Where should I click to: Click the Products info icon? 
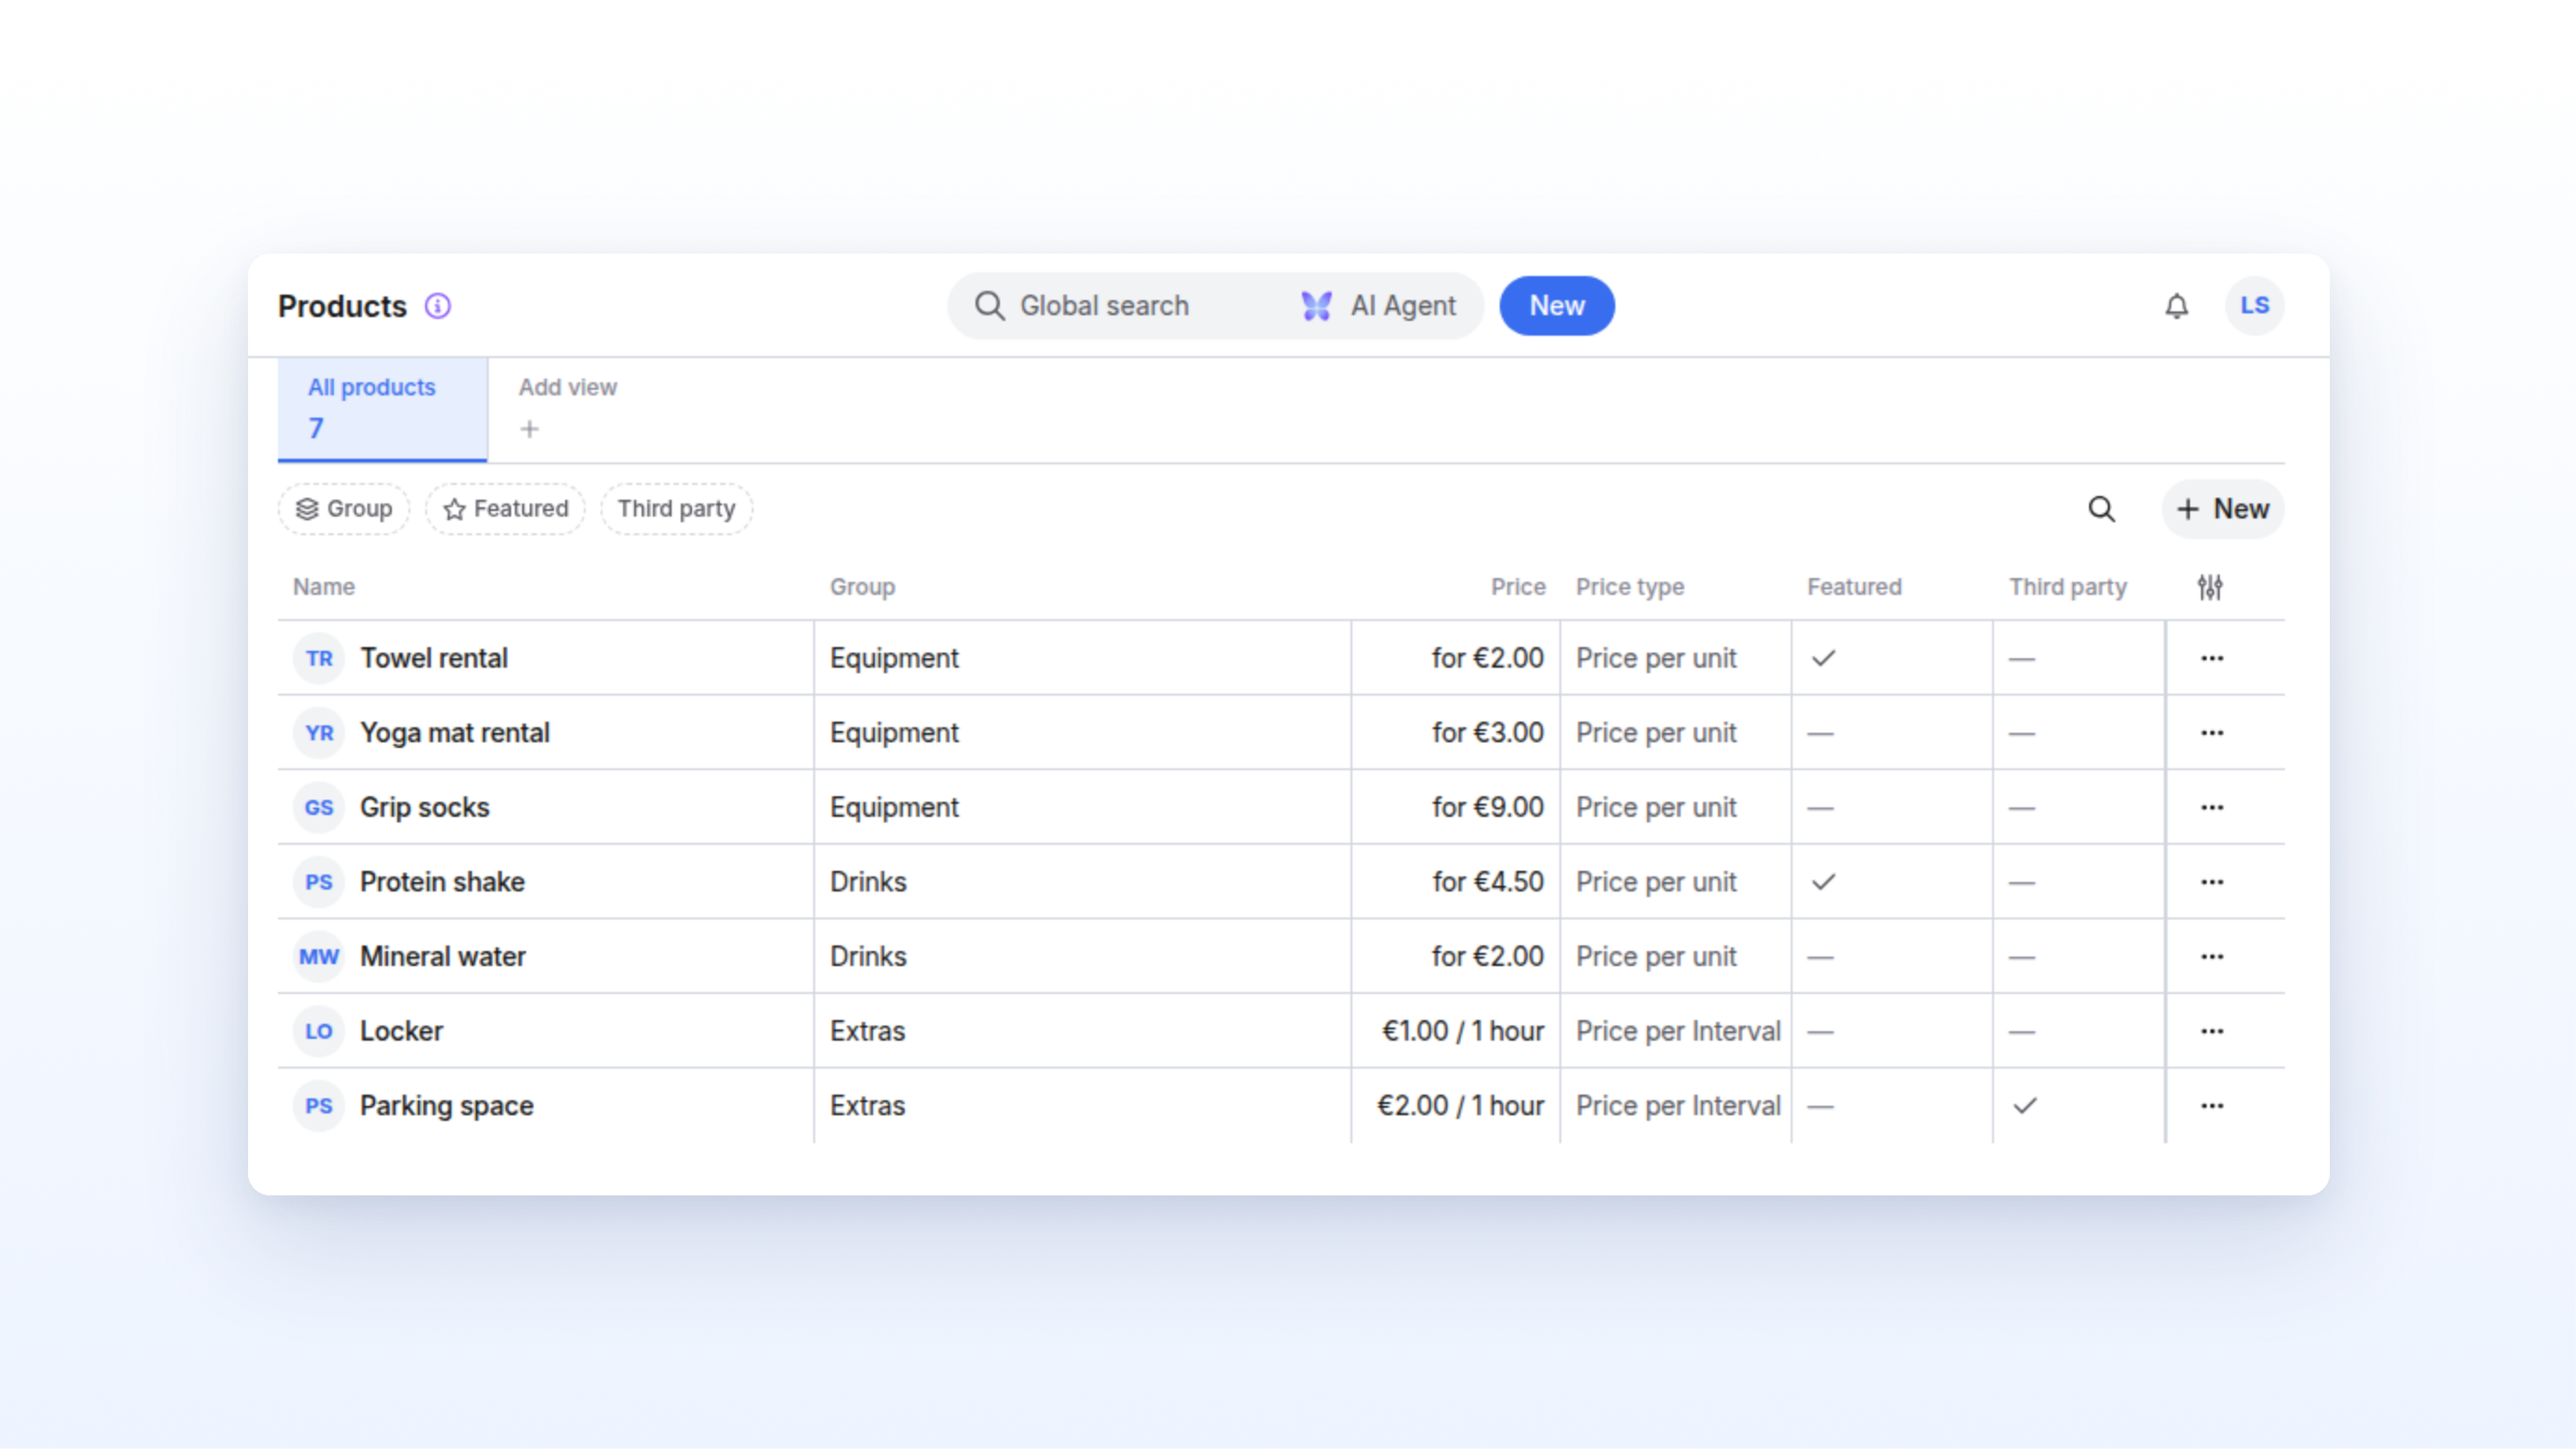point(437,306)
